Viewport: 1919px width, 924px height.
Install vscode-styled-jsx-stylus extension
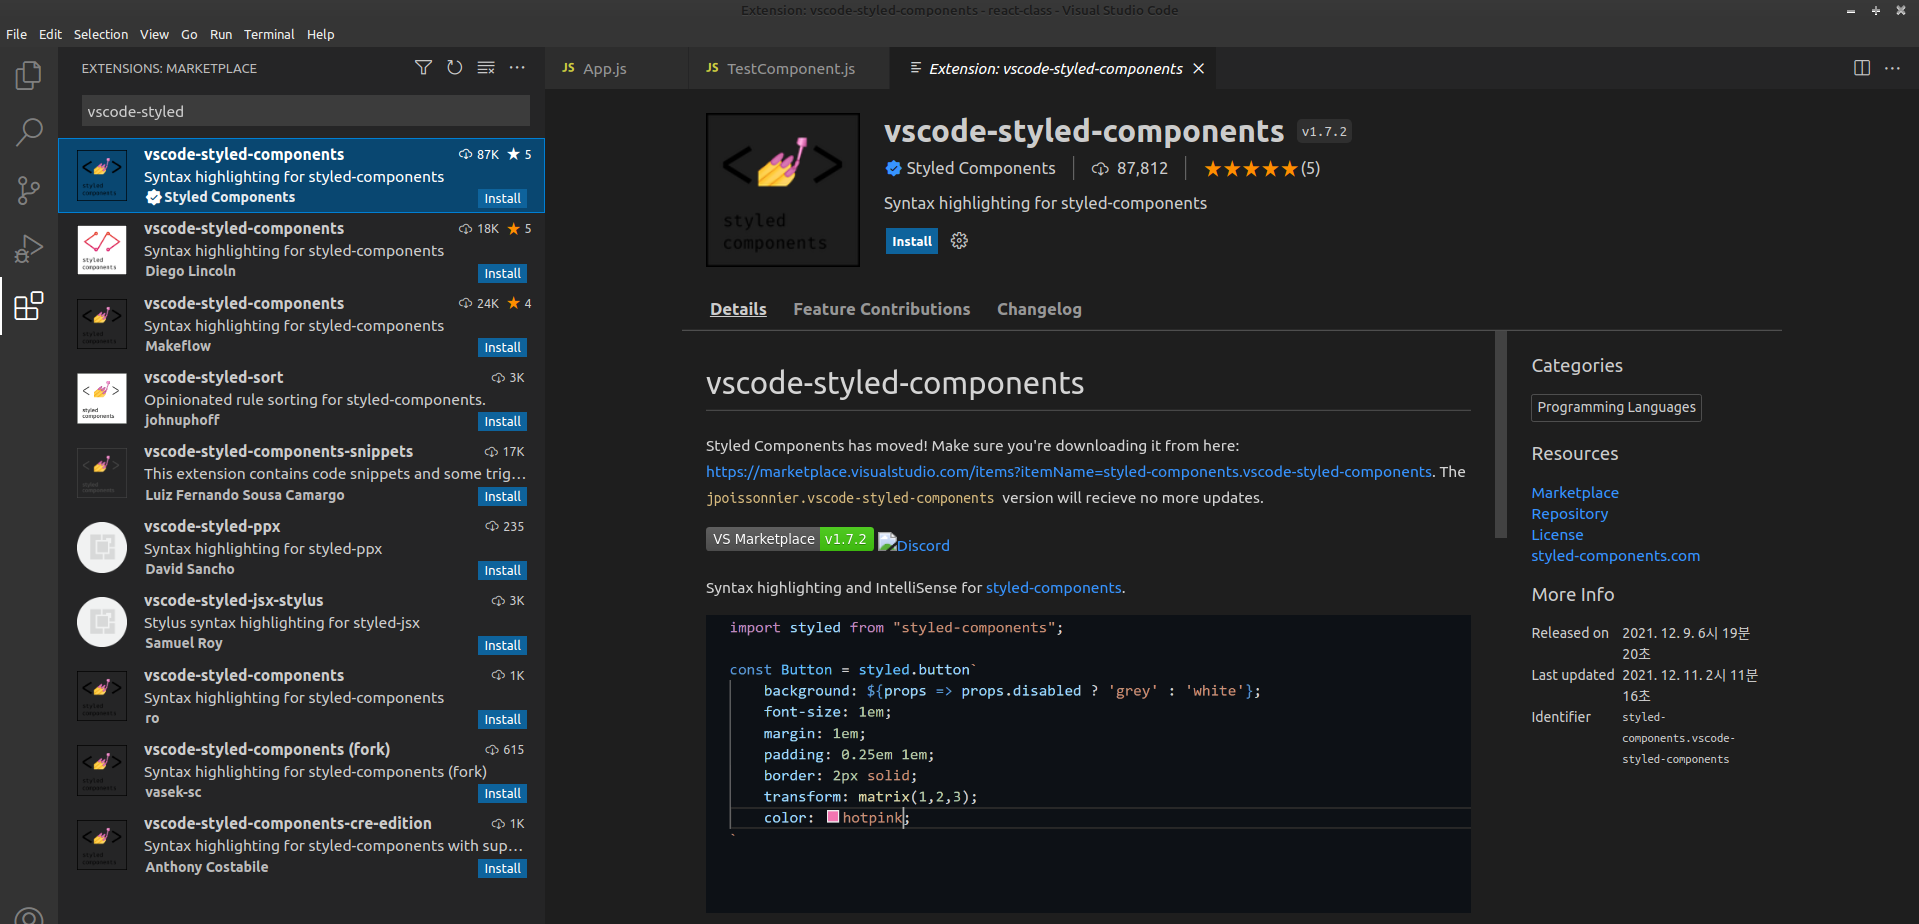pos(502,645)
